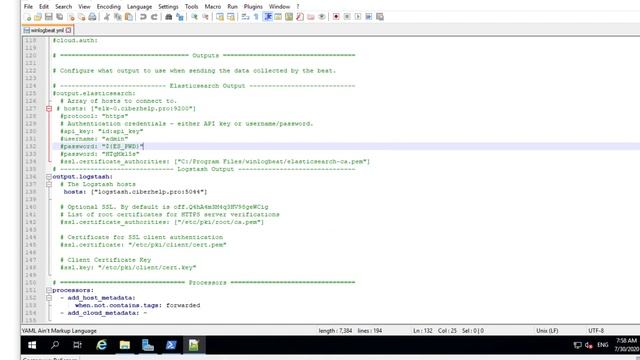Open PowerShell from the taskbar

click(171, 345)
